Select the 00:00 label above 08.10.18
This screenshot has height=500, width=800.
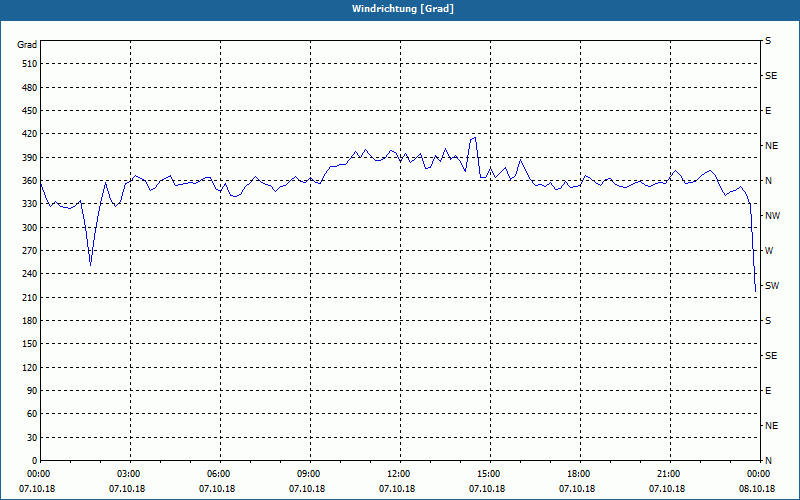tap(759, 474)
